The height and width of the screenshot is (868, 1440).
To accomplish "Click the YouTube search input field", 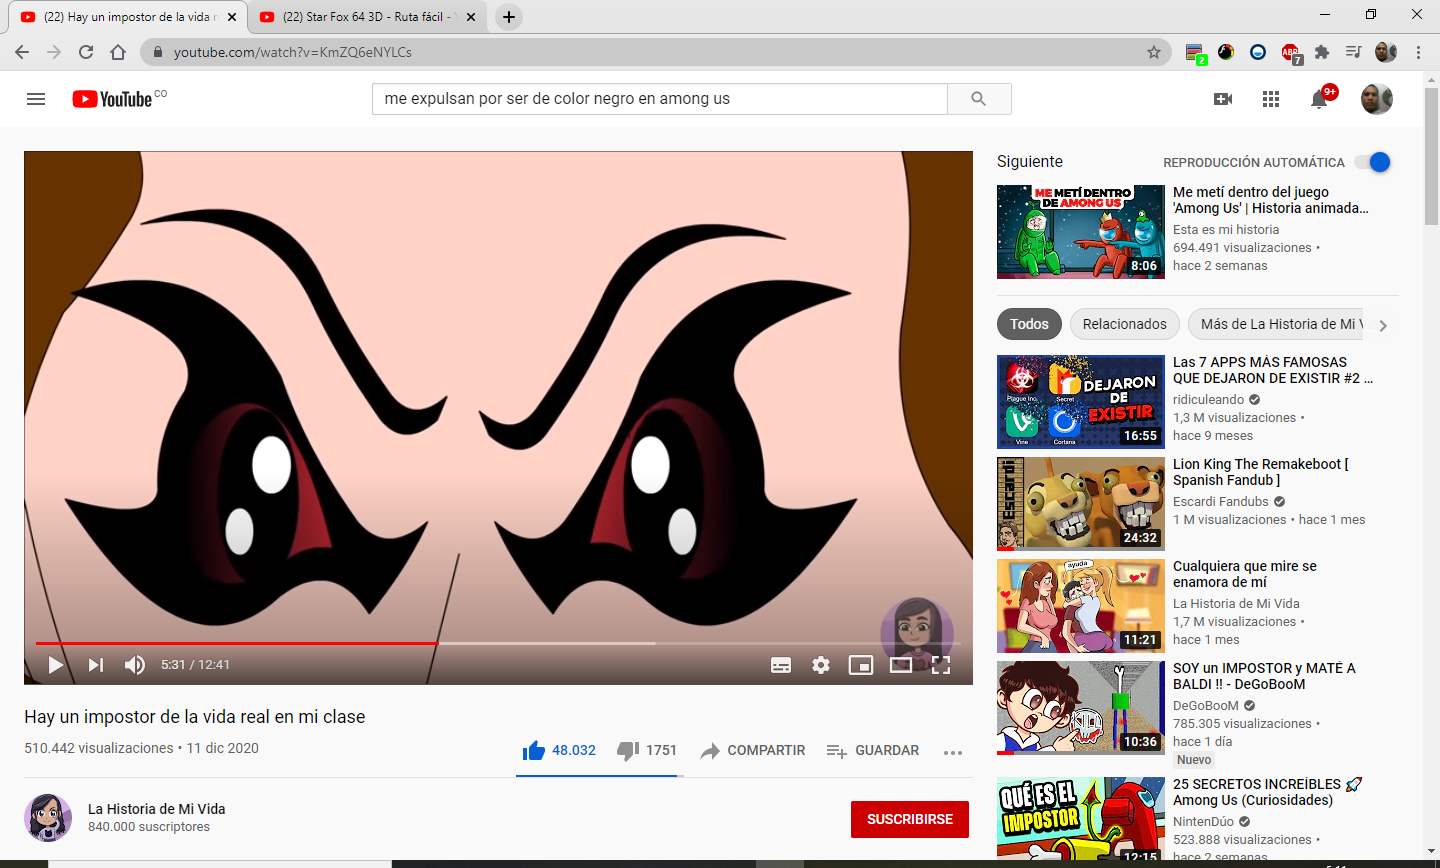I will (660, 99).
